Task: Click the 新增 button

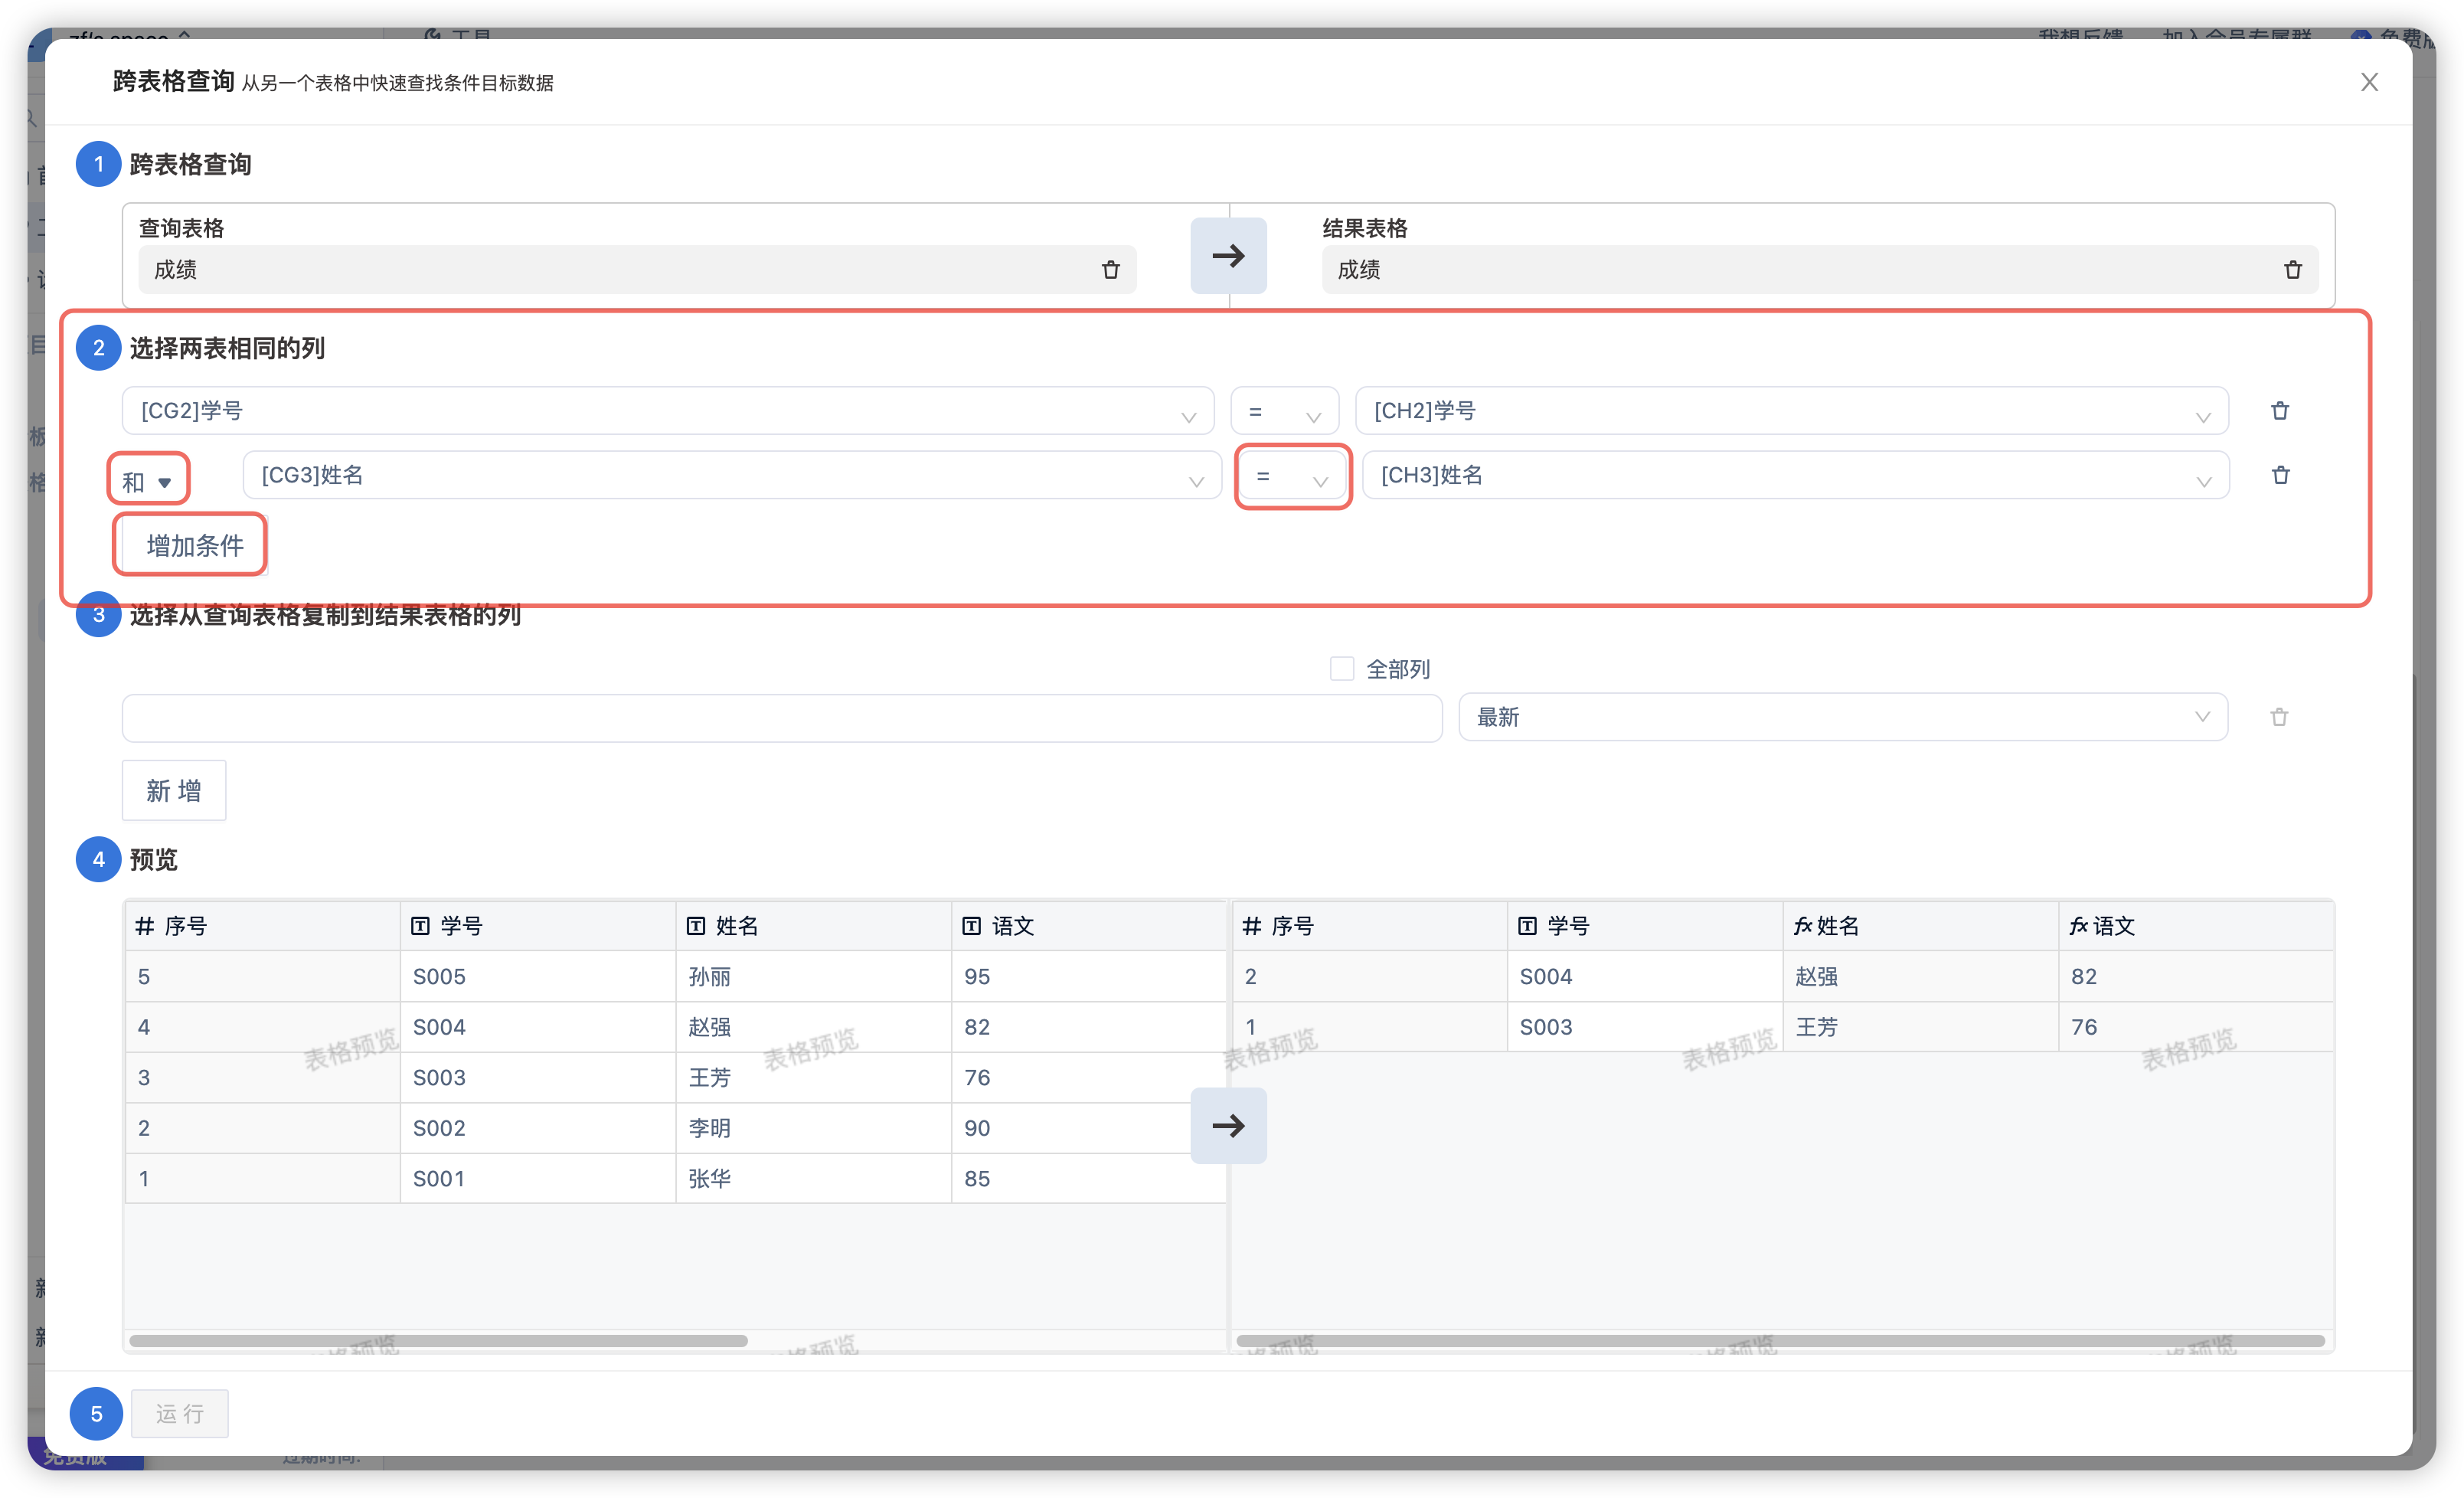Action: tap(174, 791)
